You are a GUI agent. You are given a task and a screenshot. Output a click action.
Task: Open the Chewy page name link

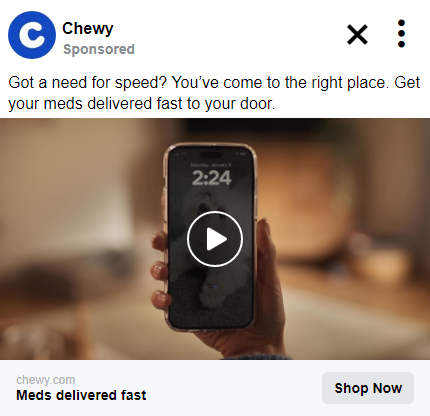tap(88, 29)
